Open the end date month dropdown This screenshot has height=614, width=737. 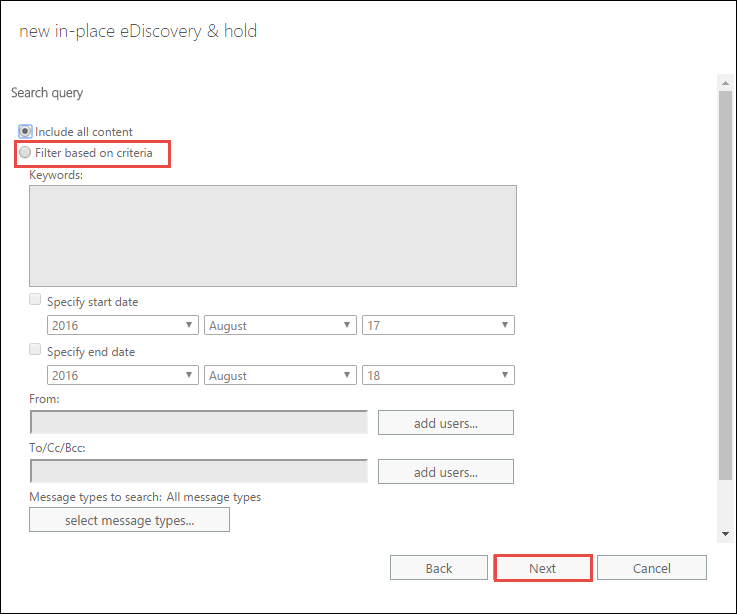point(280,375)
